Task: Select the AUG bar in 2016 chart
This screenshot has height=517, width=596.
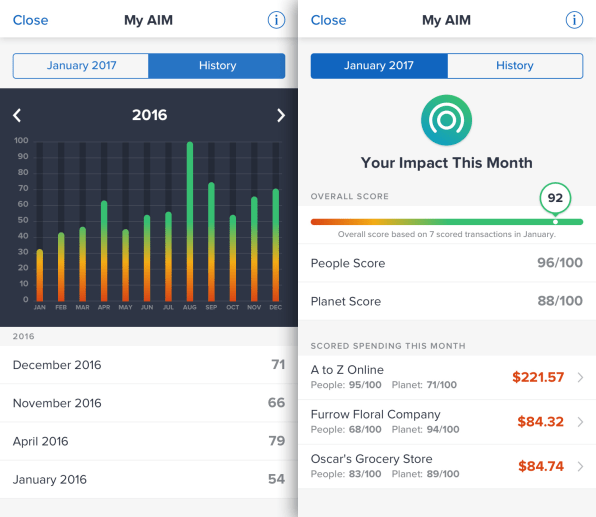Action: click(x=190, y=222)
